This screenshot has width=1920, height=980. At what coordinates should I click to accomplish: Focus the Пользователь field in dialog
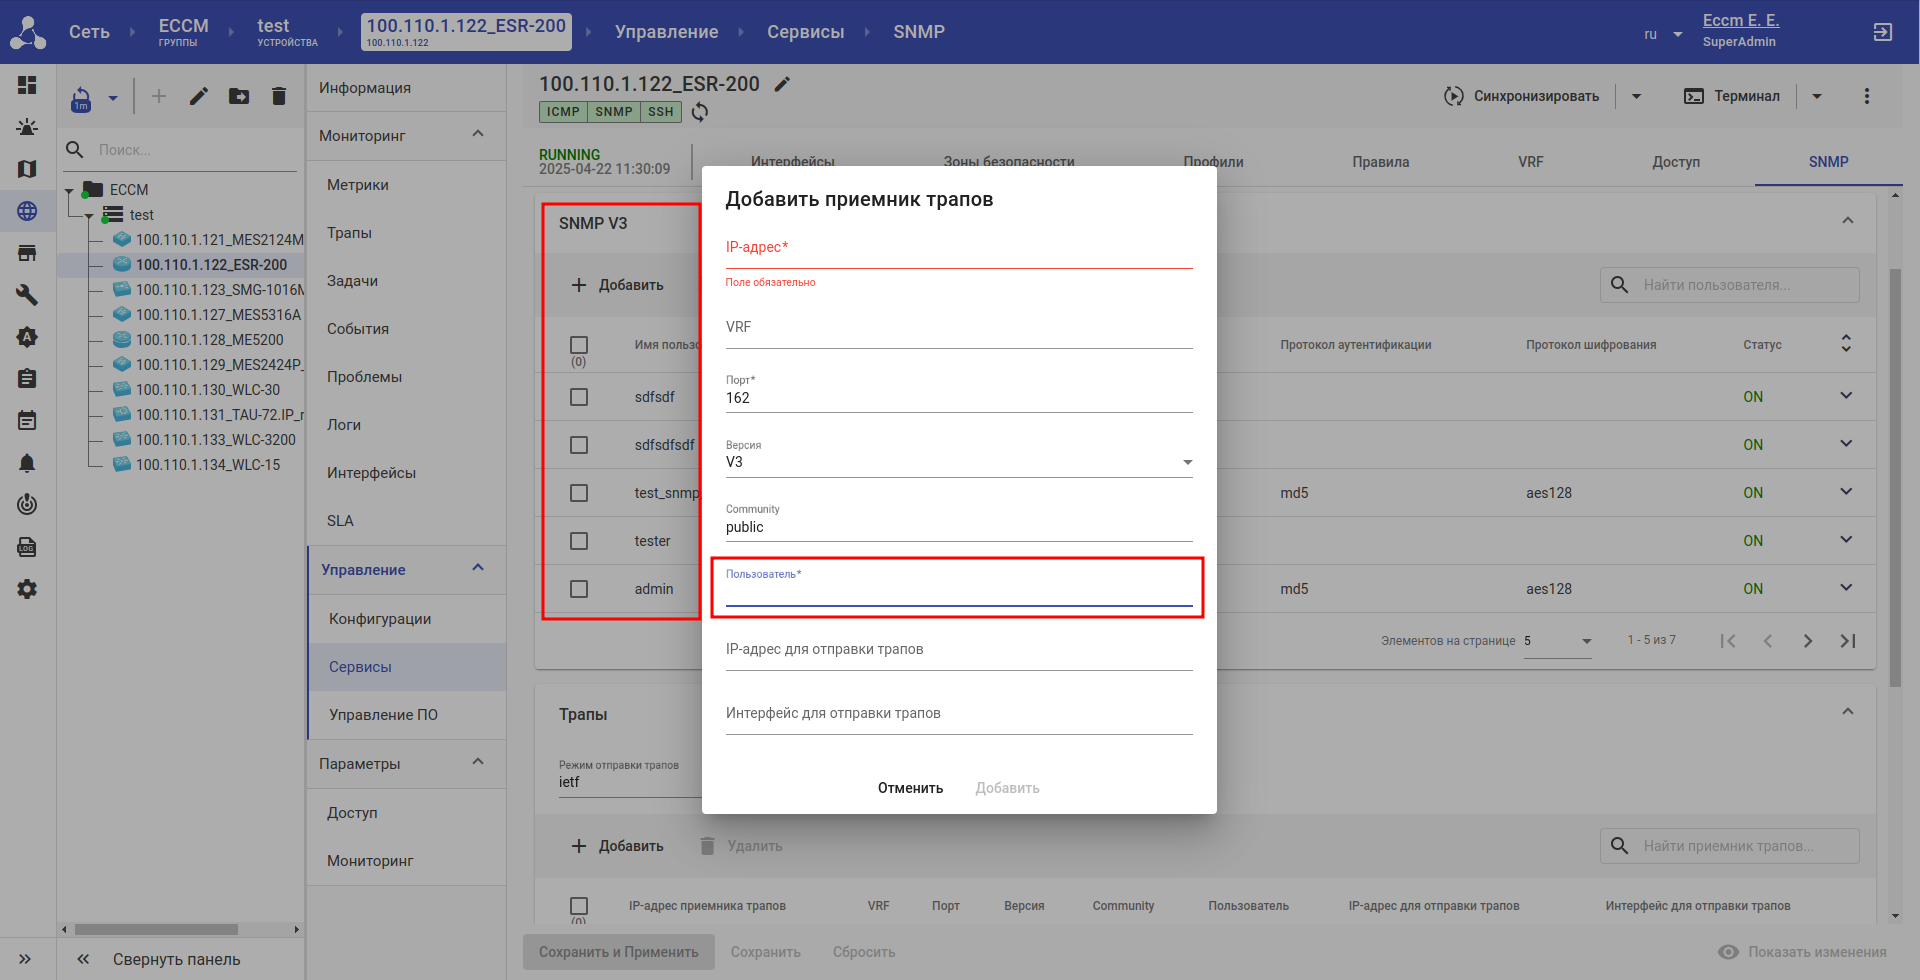(x=959, y=588)
